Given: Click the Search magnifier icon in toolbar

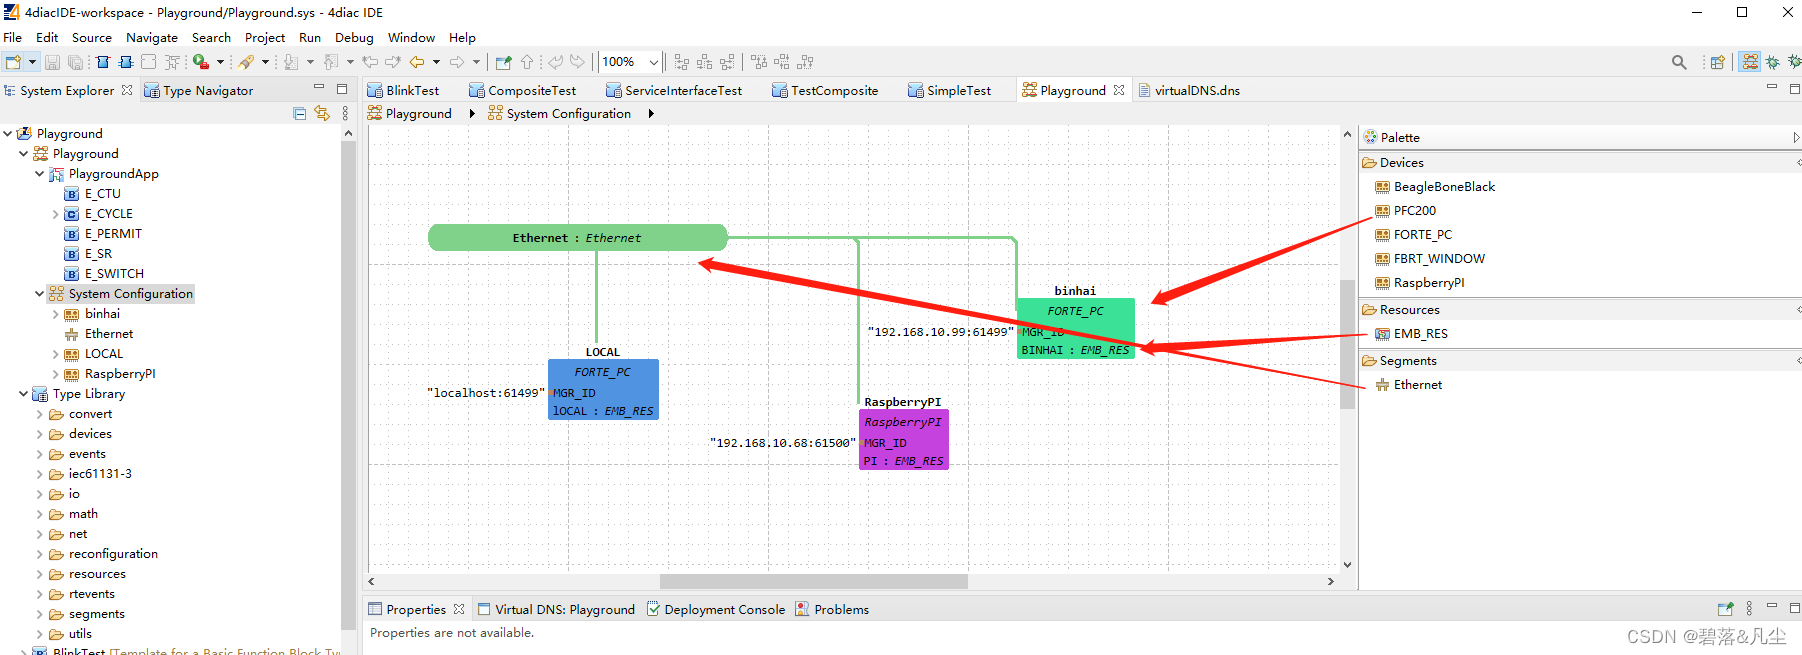Looking at the screenshot, I should point(1678,62).
